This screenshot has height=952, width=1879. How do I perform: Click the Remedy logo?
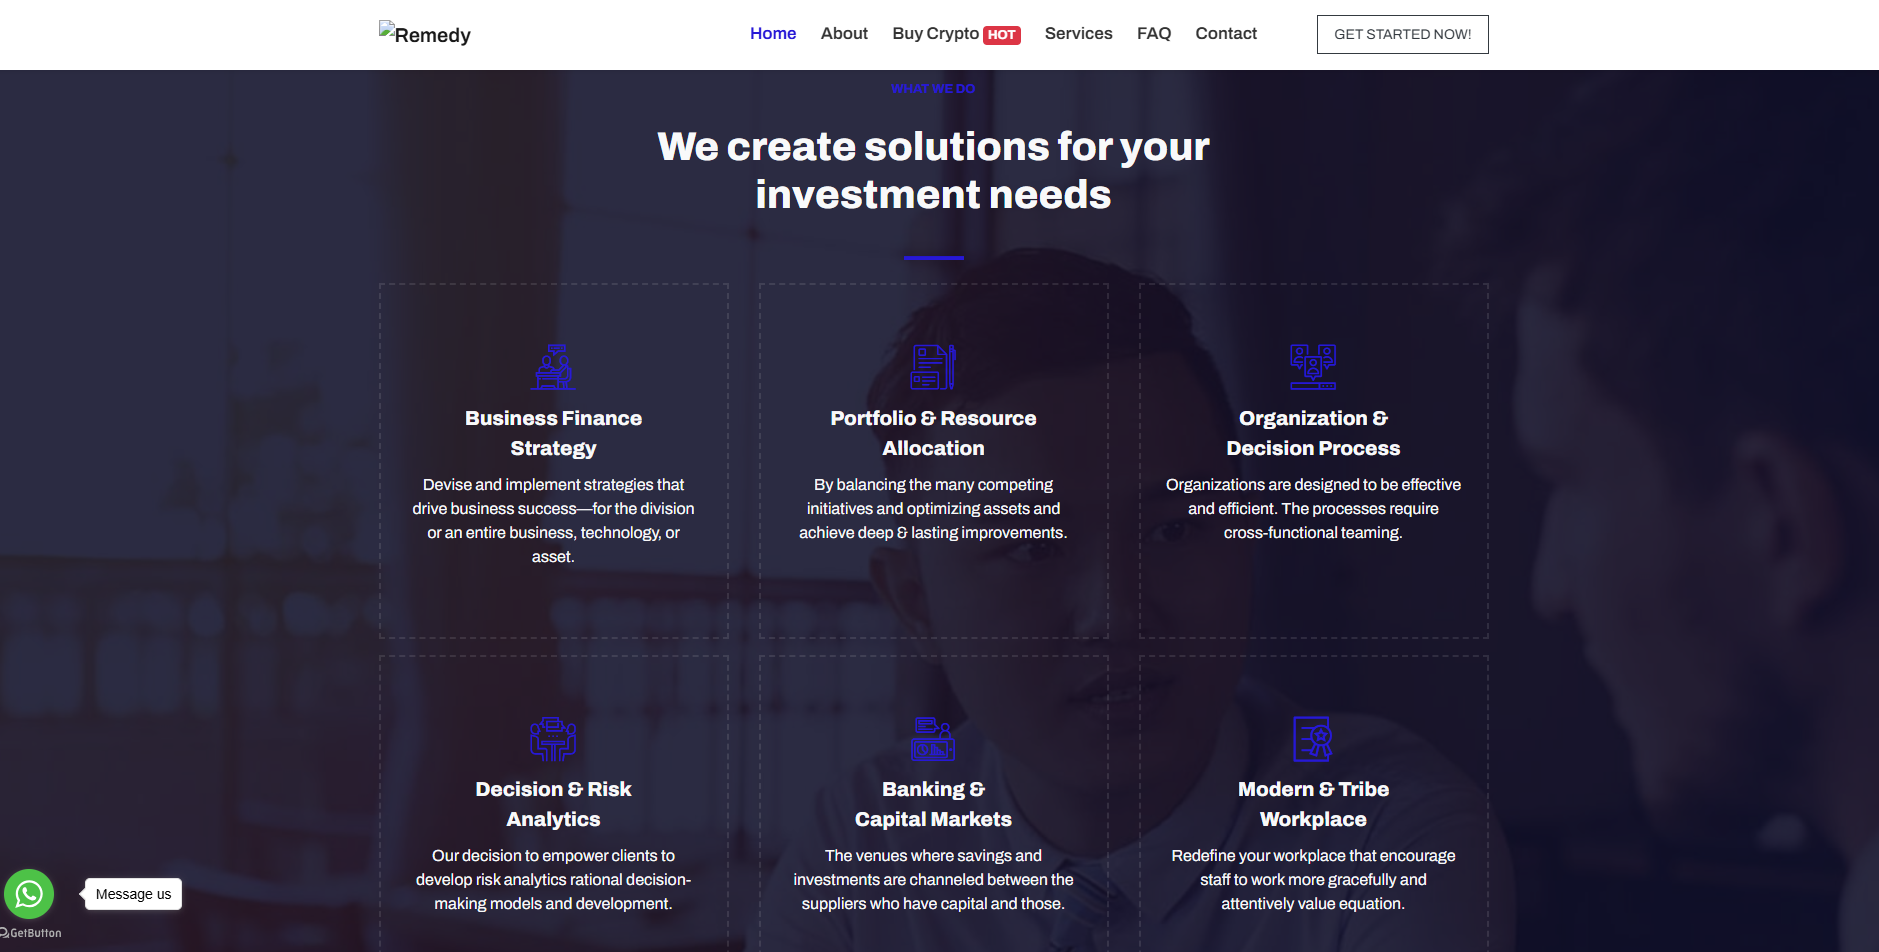pos(425,34)
